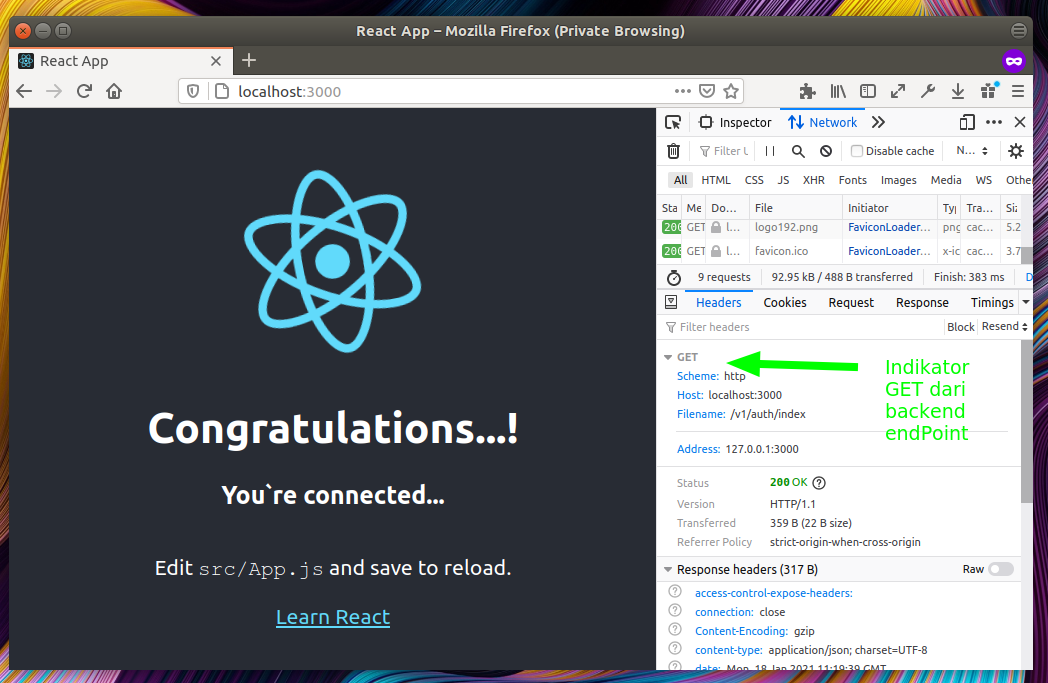This screenshot has height=683, width=1048.
Task: Click the trash icon to clear network requests
Action: [x=673, y=151]
